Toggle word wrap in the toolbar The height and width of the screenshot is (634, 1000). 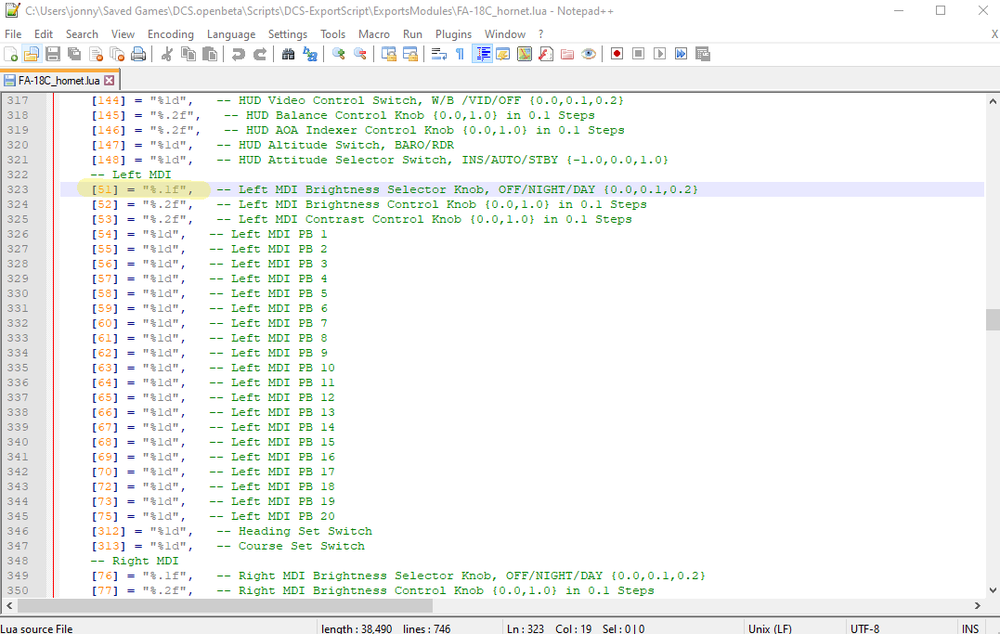(x=438, y=54)
